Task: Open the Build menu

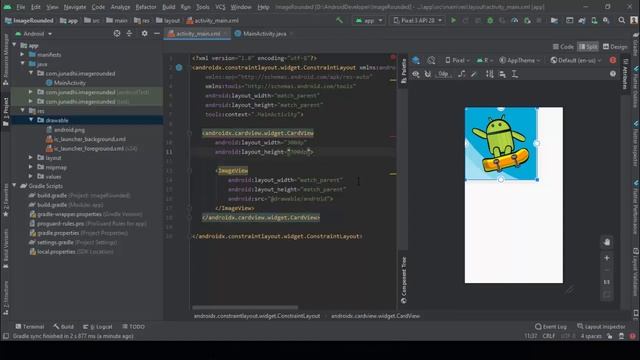Action: tap(168, 7)
